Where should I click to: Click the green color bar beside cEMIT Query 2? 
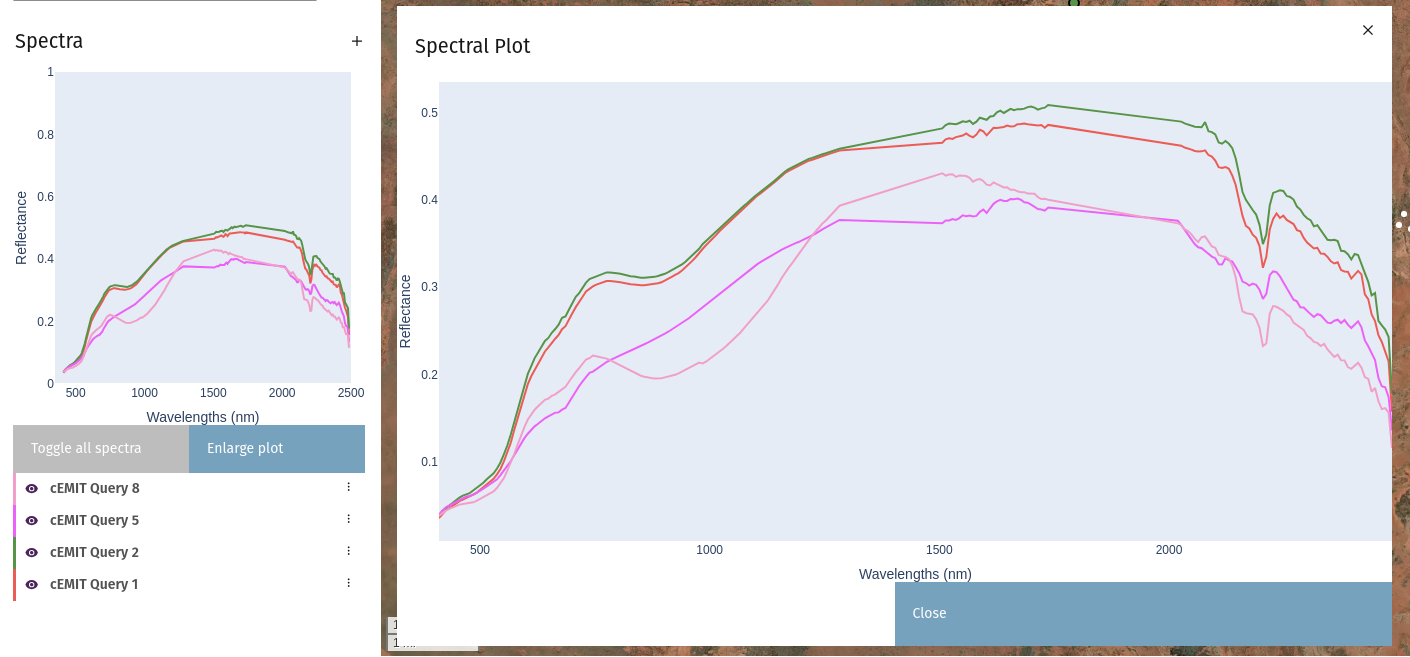click(14, 552)
